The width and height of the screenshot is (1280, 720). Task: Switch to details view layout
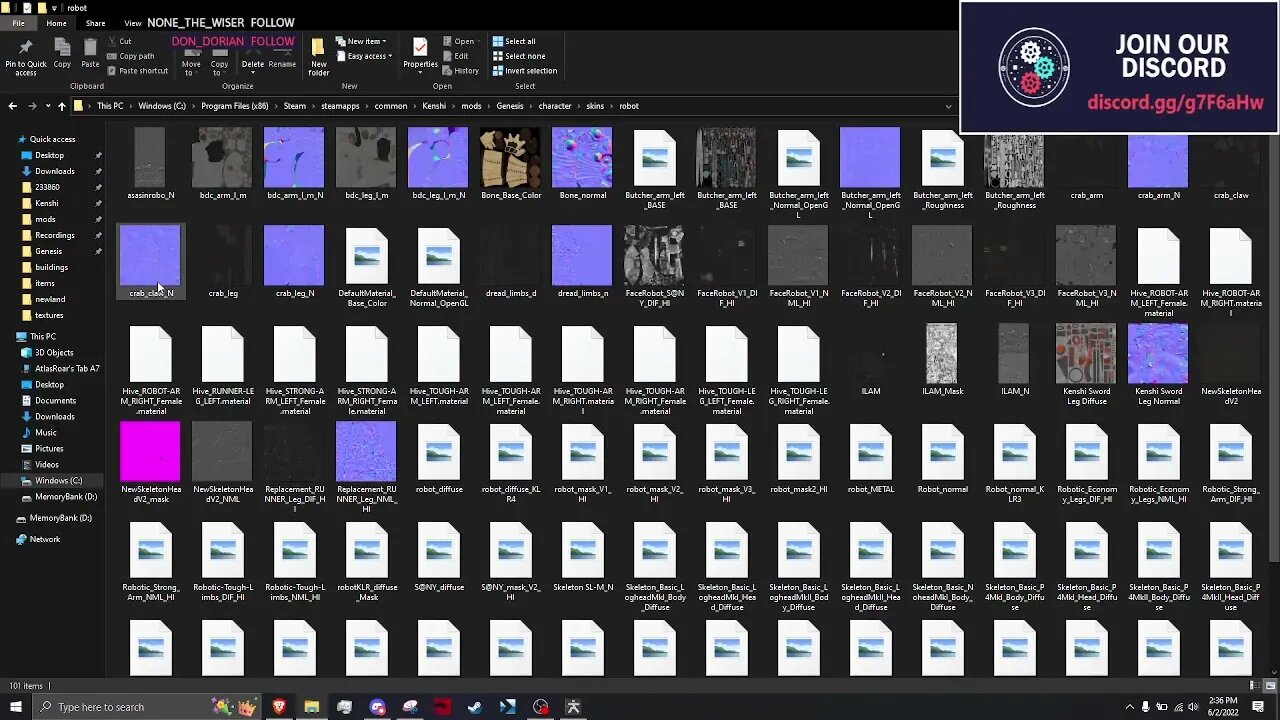(1257, 686)
